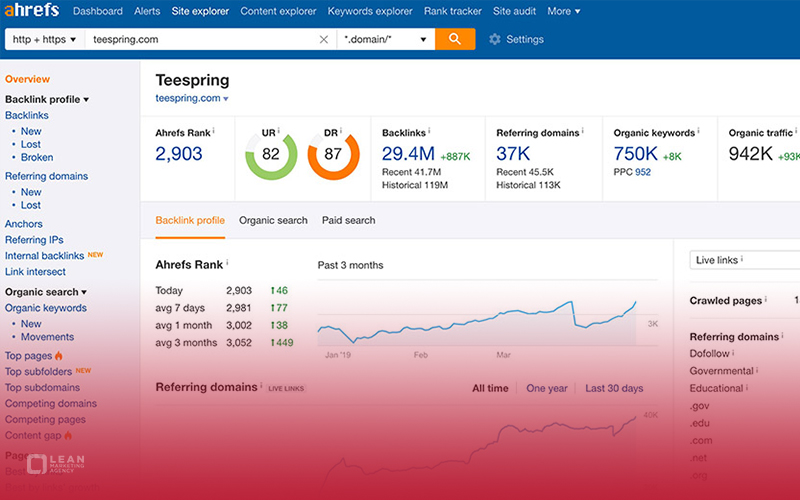Click the DR 87 donut gauge
Viewport: 800px width, 500px height.
[333, 154]
